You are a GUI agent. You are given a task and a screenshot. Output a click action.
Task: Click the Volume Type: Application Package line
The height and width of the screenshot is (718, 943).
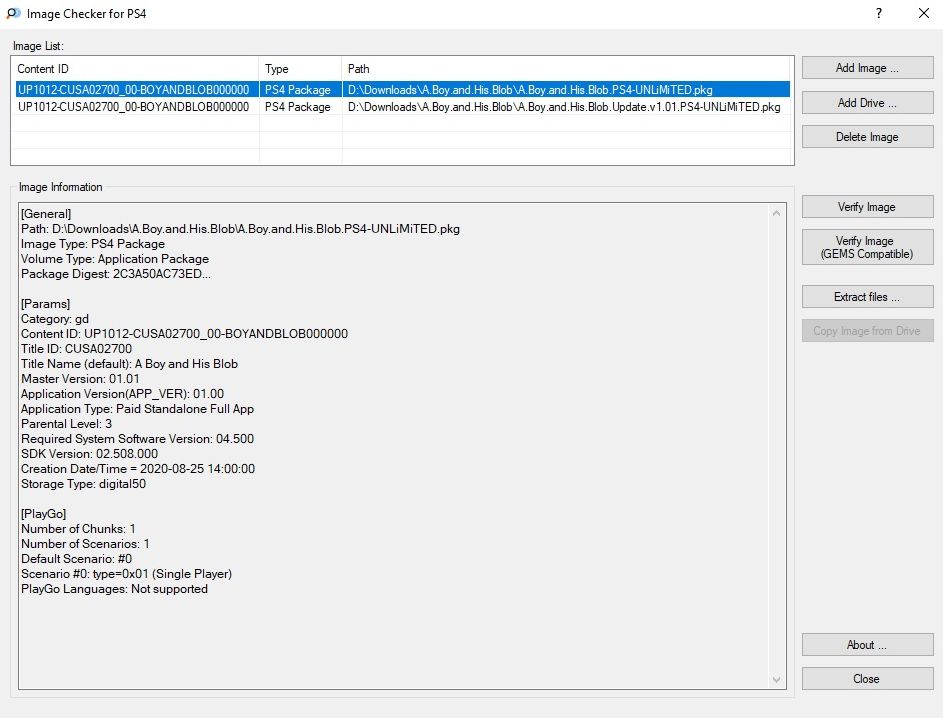115,259
